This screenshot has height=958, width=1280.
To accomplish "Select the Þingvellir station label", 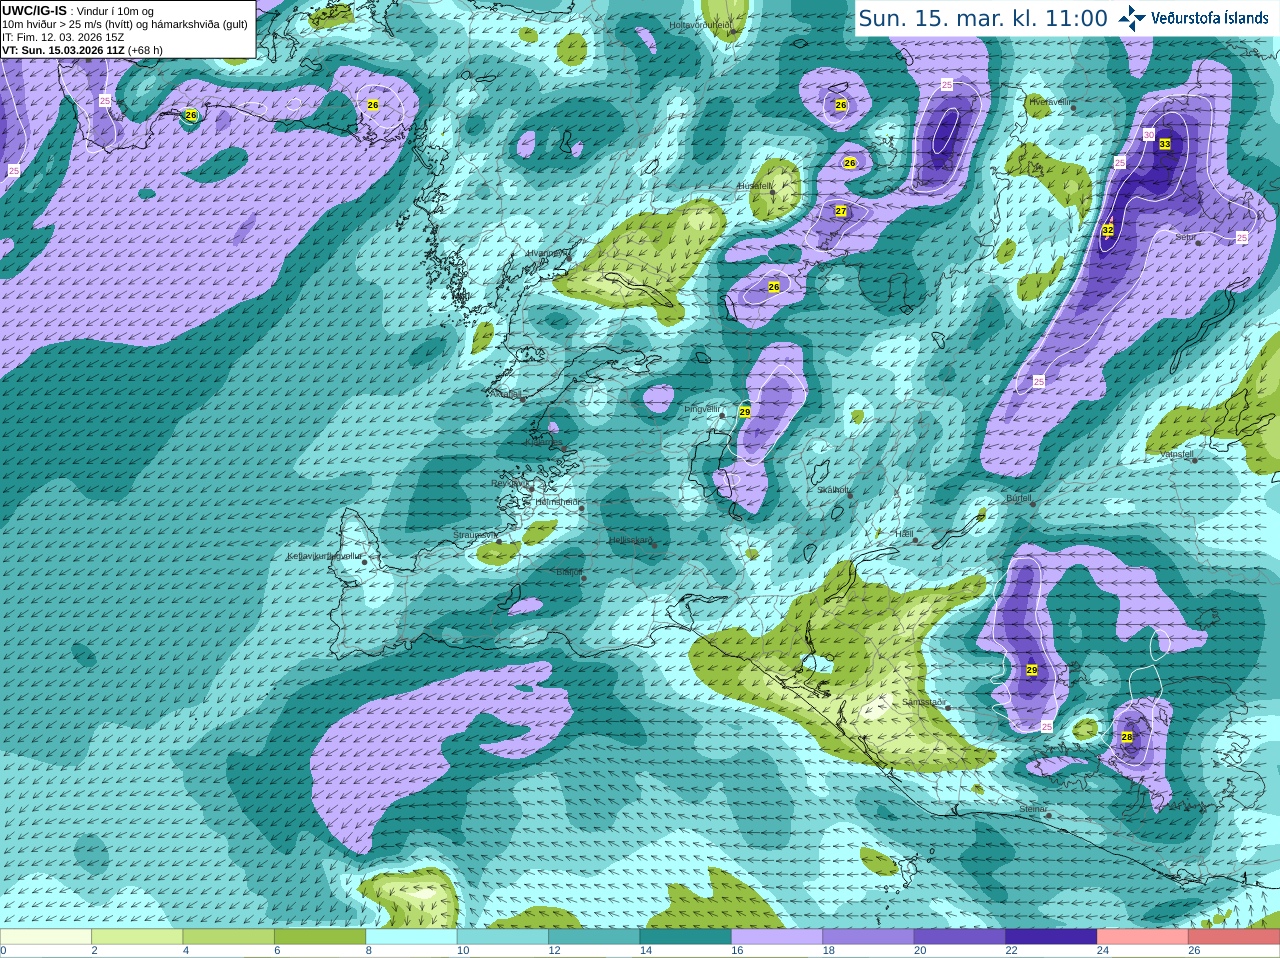I will point(702,409).
